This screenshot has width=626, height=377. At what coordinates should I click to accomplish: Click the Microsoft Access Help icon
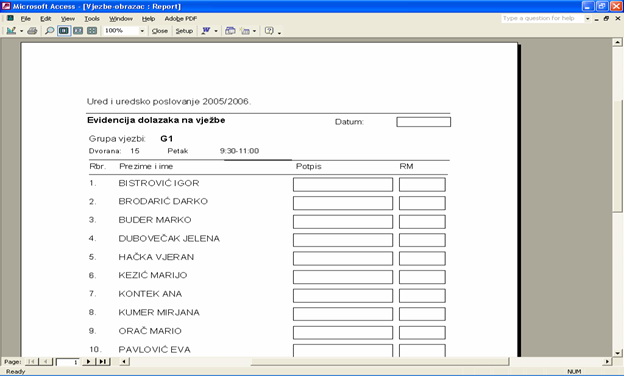click(x=269, y=31)
